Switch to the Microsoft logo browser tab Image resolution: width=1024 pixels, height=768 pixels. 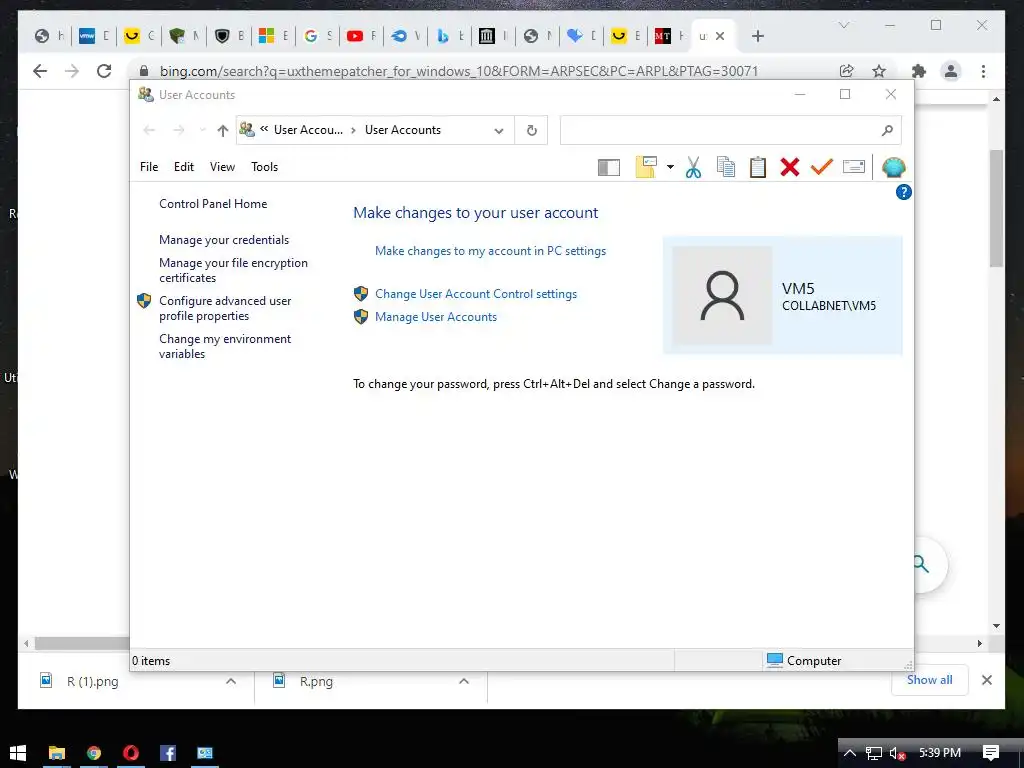pyautogui.click(x=273, y=36)
